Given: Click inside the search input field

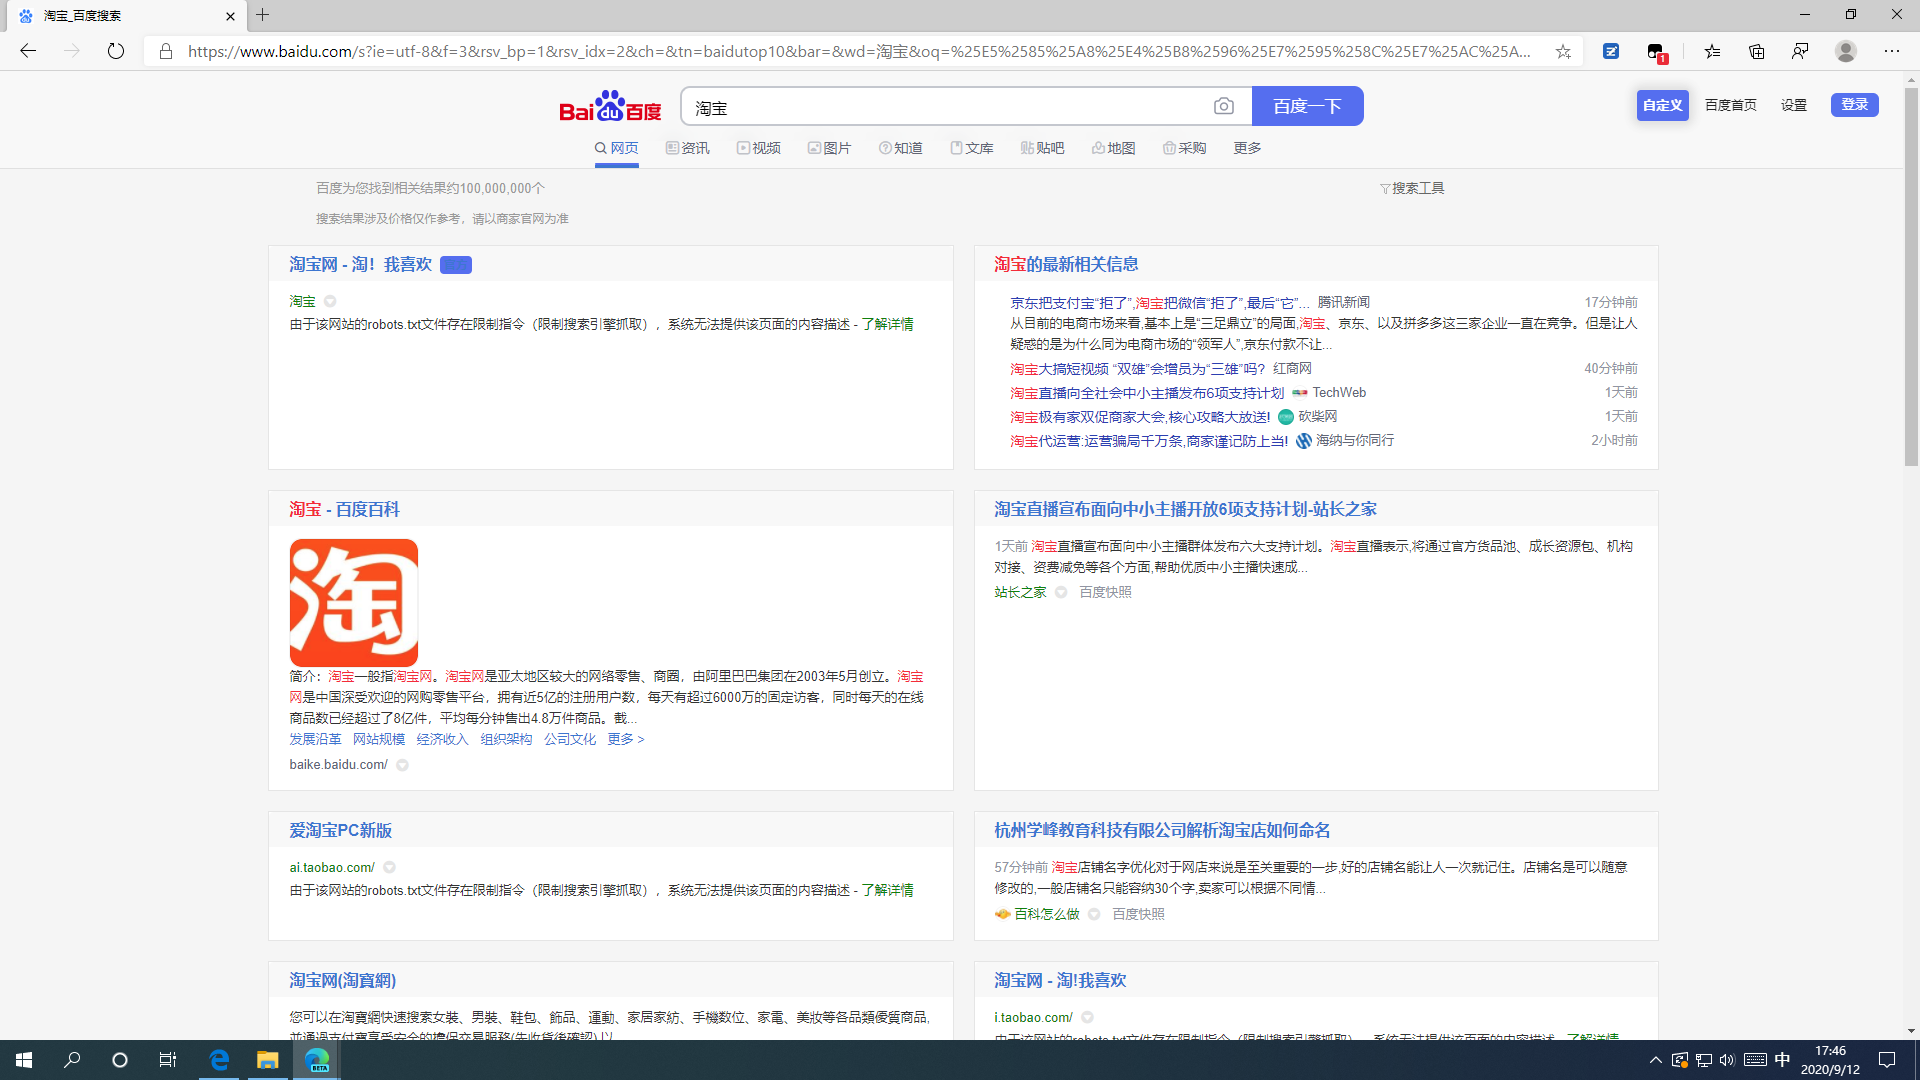Looking at the screenshot, I should 950,106.
